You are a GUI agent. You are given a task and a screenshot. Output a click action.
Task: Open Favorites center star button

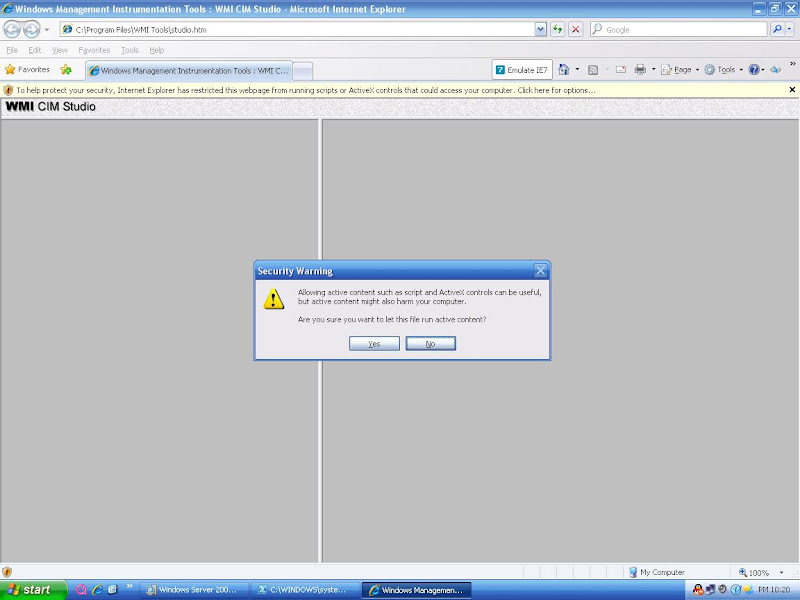coord(27,69)
